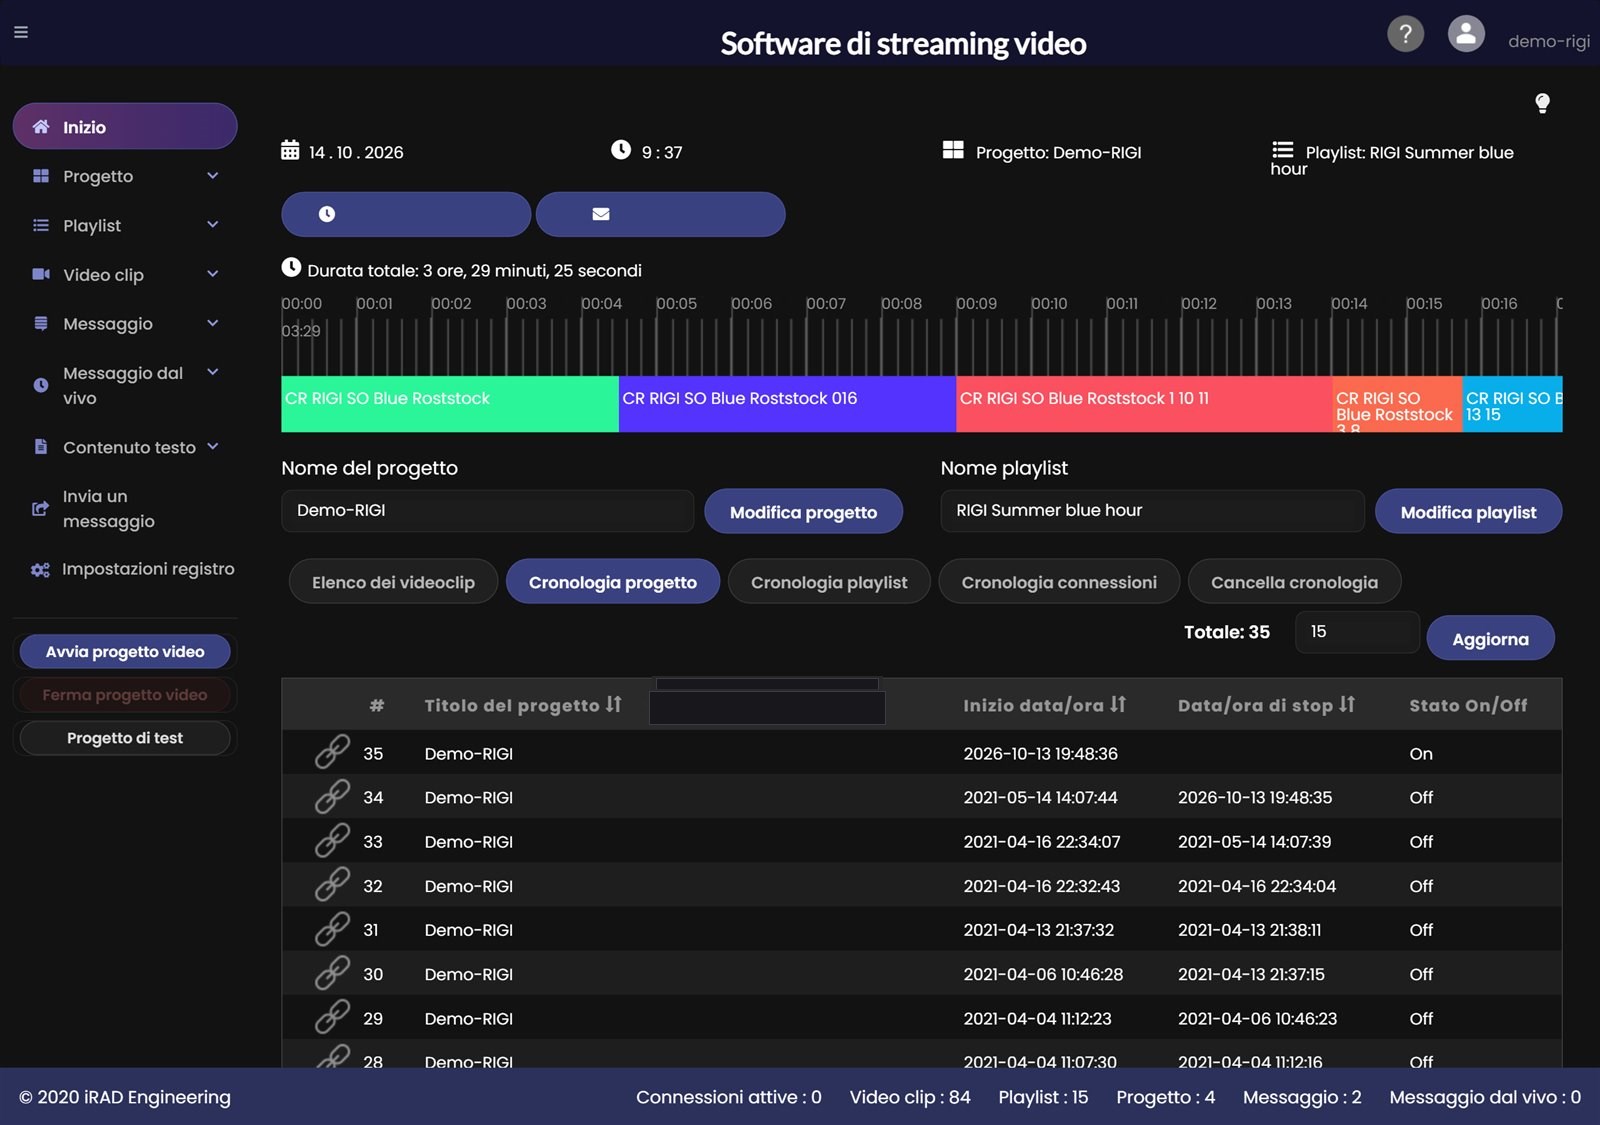The width and height of the screenshot is (1600, 1125).
Task: Open the help question mark icon
Action: [x=1405, y=34]
